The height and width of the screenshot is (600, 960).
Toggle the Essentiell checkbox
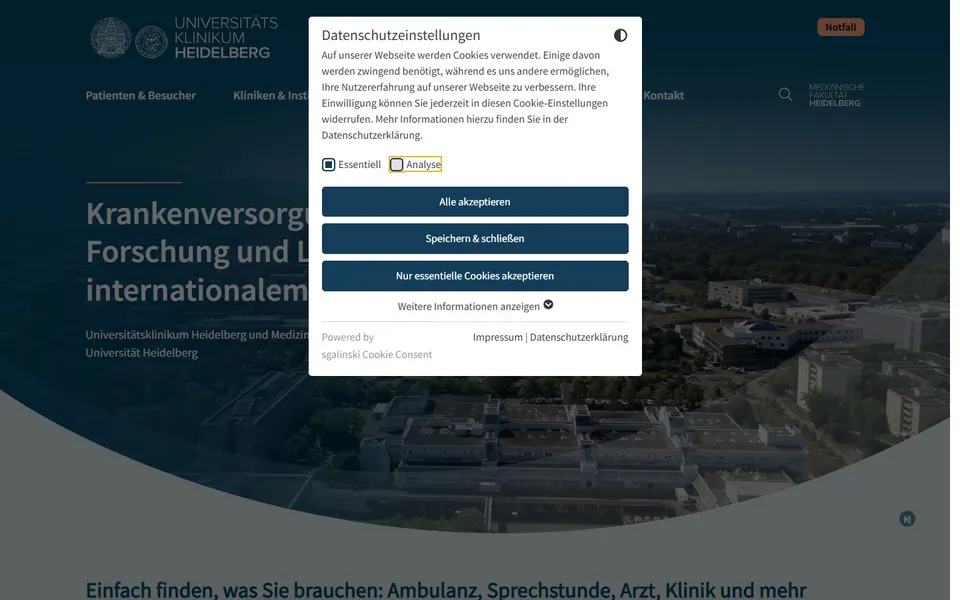coord(329,165)
